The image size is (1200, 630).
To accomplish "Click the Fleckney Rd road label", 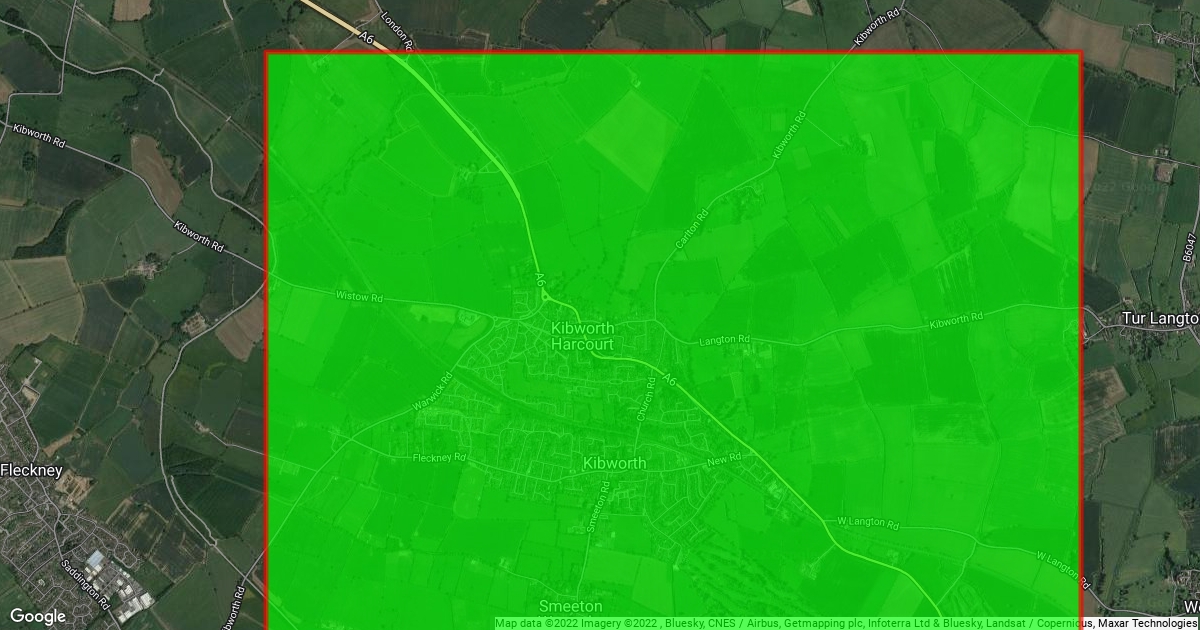I will [x=440, y=458].
